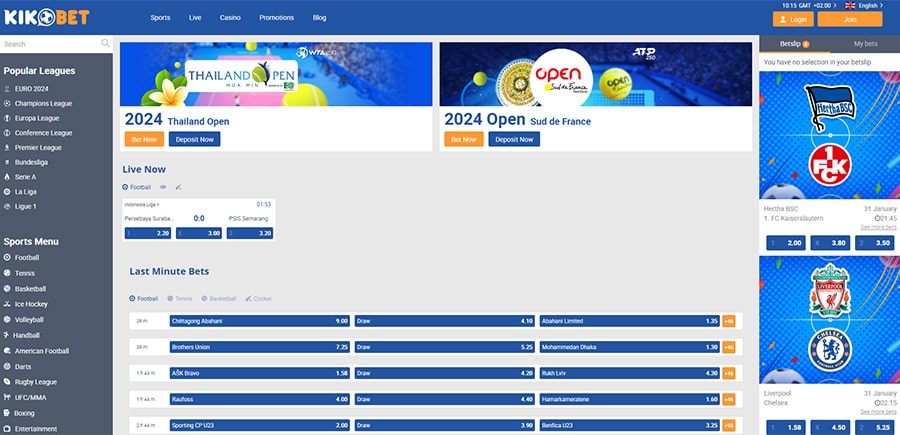Open the Live menu item

click(195, 18)
